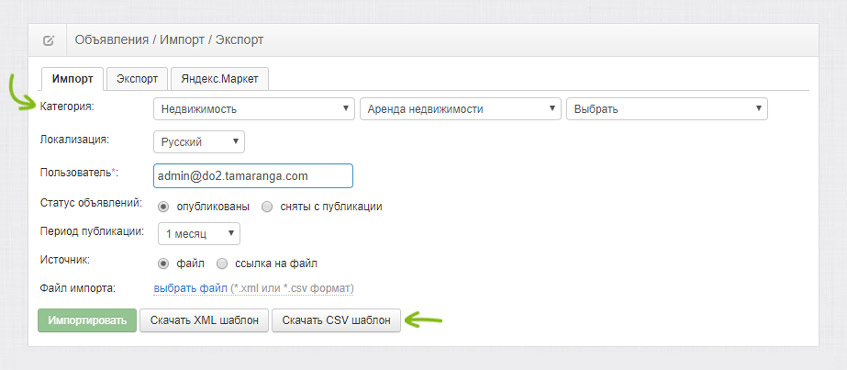The height and width of the screenshot is (370, 847).
Task: Click the edit pencil icon in the header
Action: pos(48,40)
